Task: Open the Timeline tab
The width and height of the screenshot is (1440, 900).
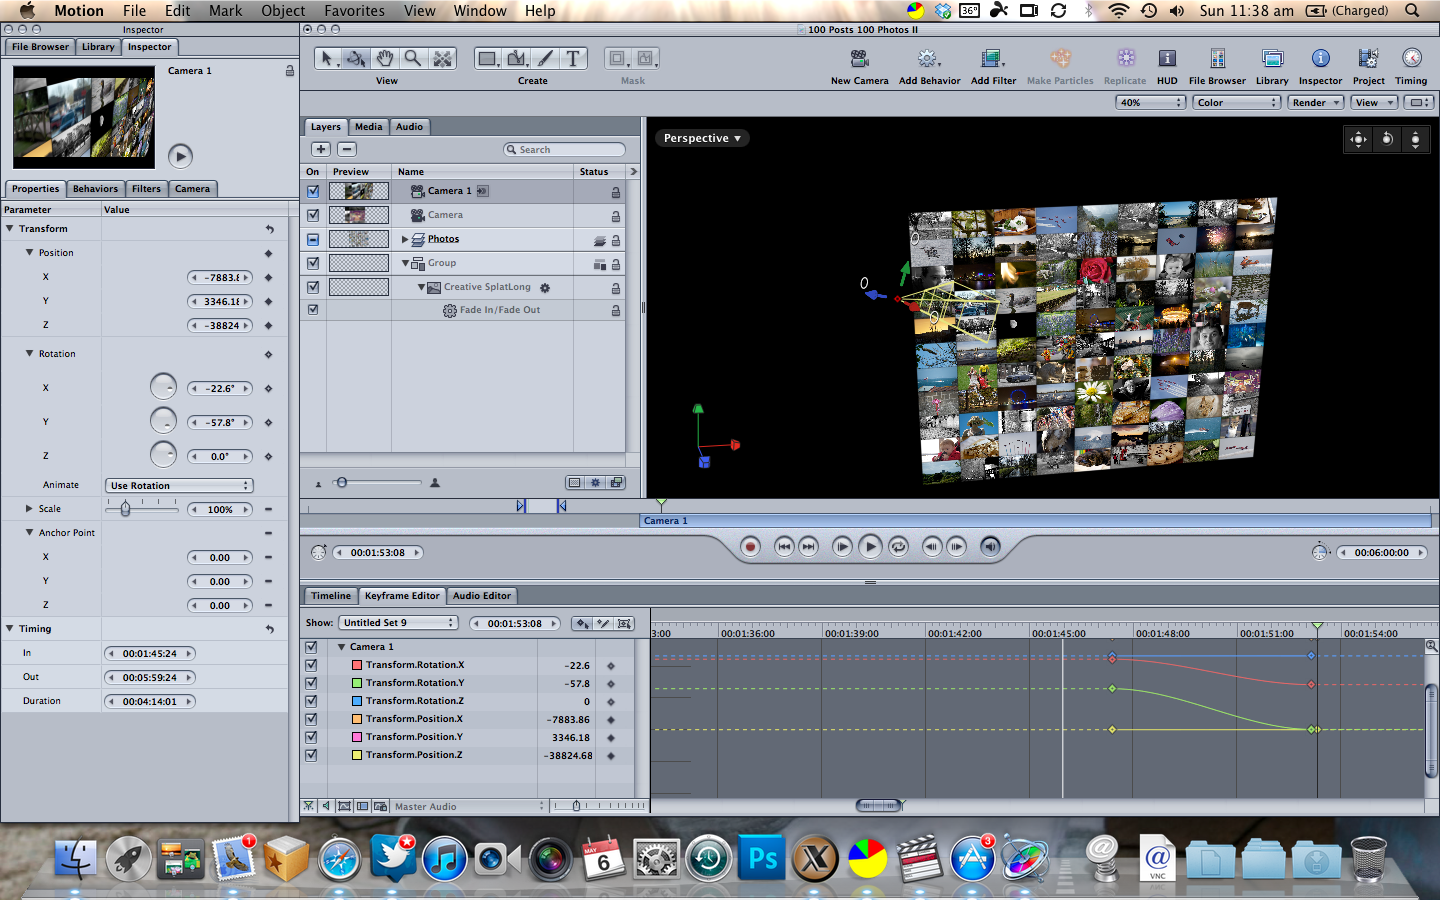Action: tap(330, 596)
